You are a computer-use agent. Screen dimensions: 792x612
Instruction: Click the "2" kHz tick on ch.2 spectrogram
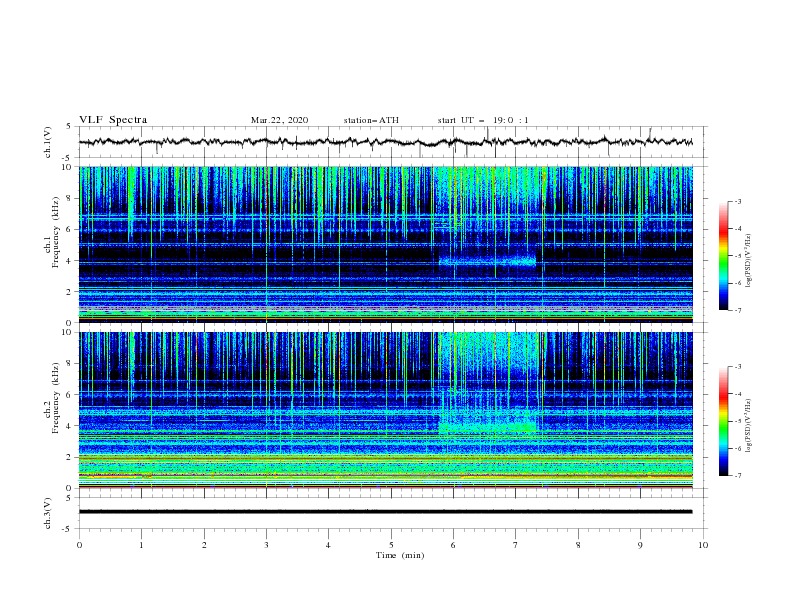pyautogui.click(x=70, y=457)
